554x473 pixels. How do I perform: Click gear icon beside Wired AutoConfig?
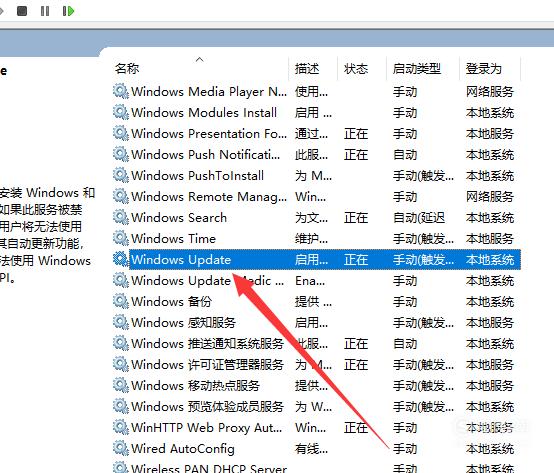tap(121, 448)
